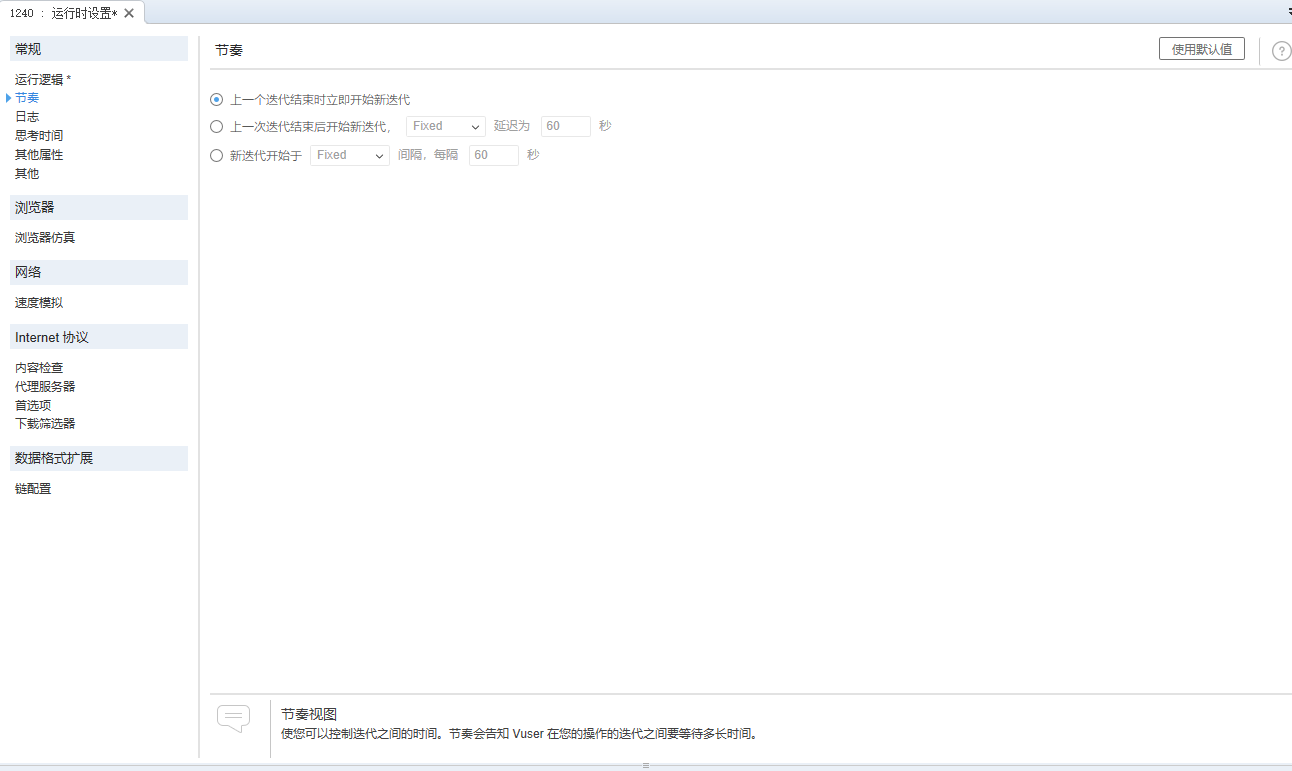Image resolution: width=1292 pixels, height=771 pixels.
Task: Close the 运行时设置 tab
Action: [129, 13]
